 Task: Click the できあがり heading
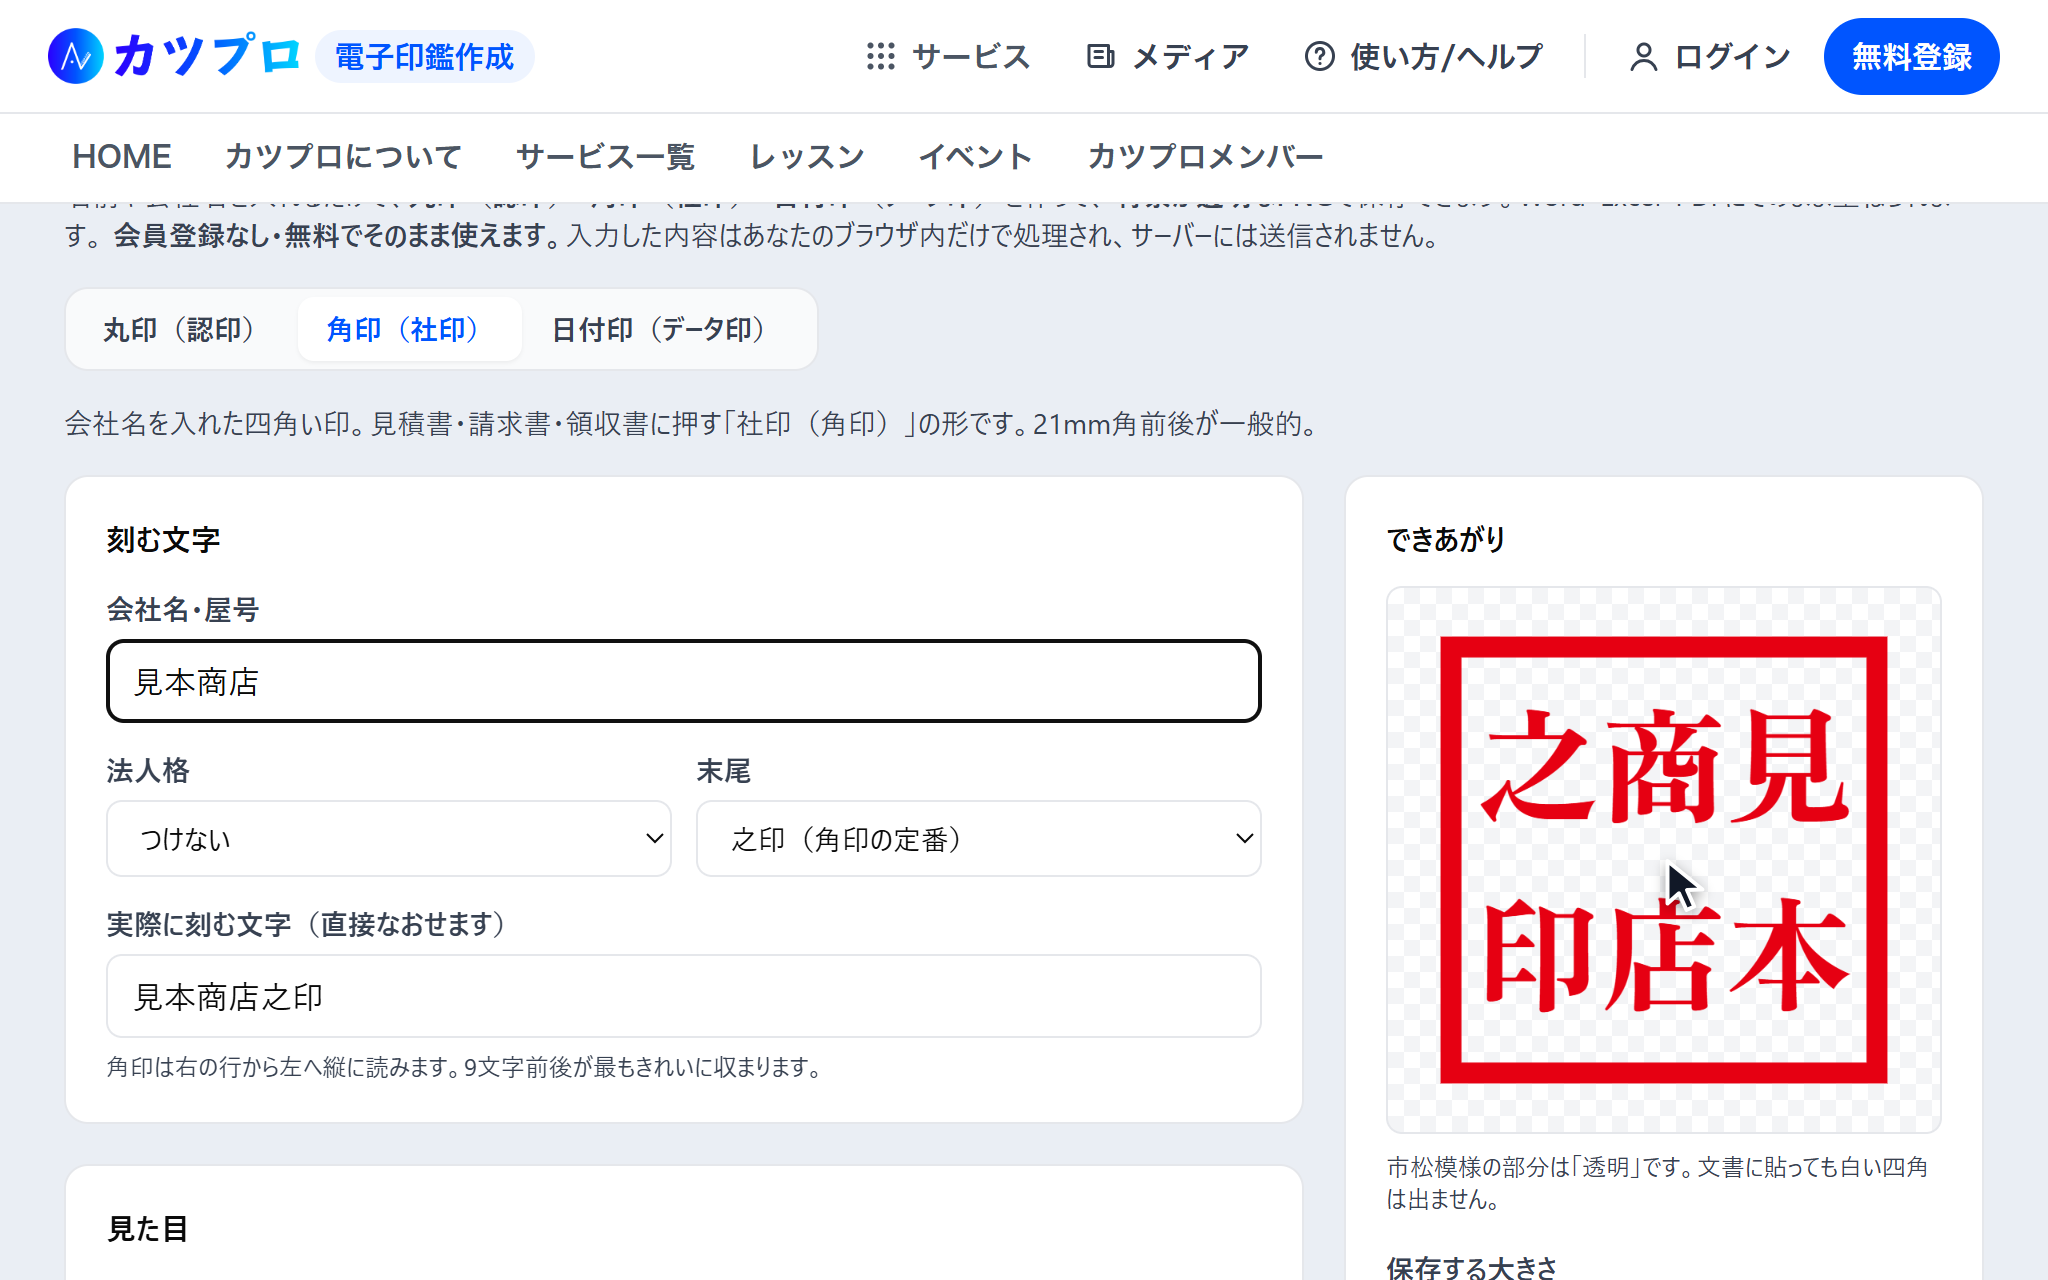1446,540
